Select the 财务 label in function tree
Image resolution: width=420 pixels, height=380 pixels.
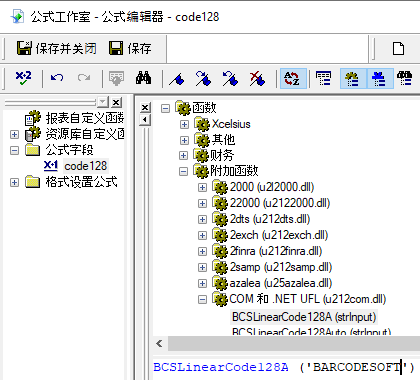[222, 155]
